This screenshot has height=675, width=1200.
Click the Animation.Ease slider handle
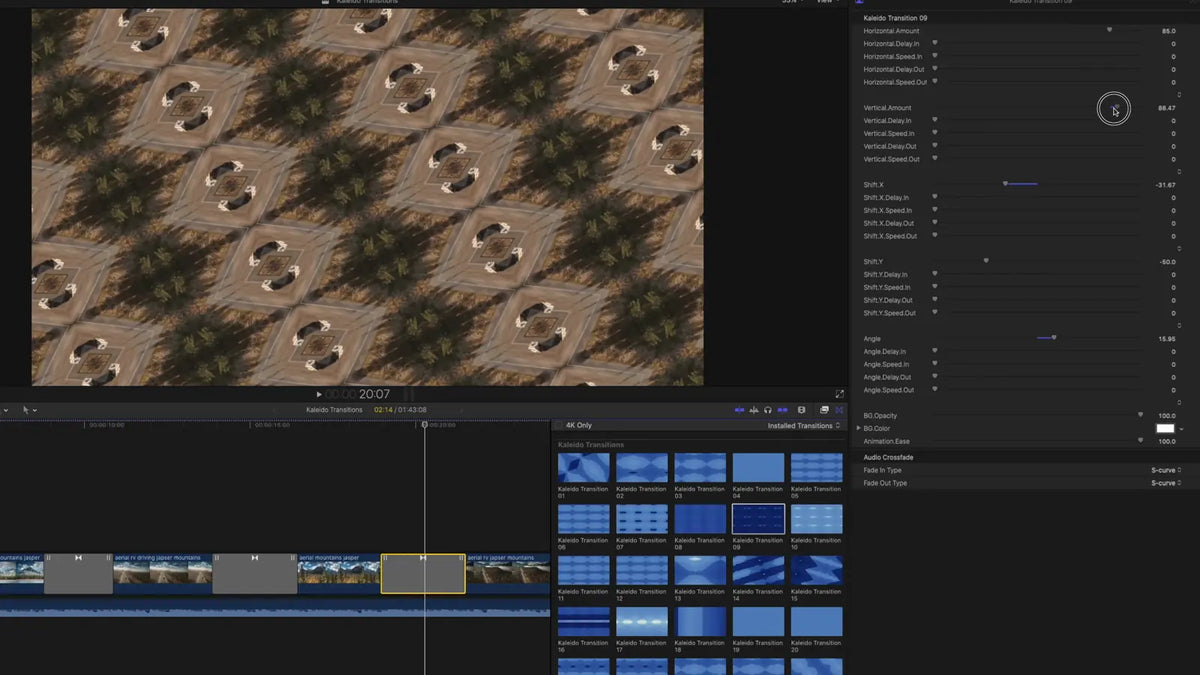point(1140,440)
